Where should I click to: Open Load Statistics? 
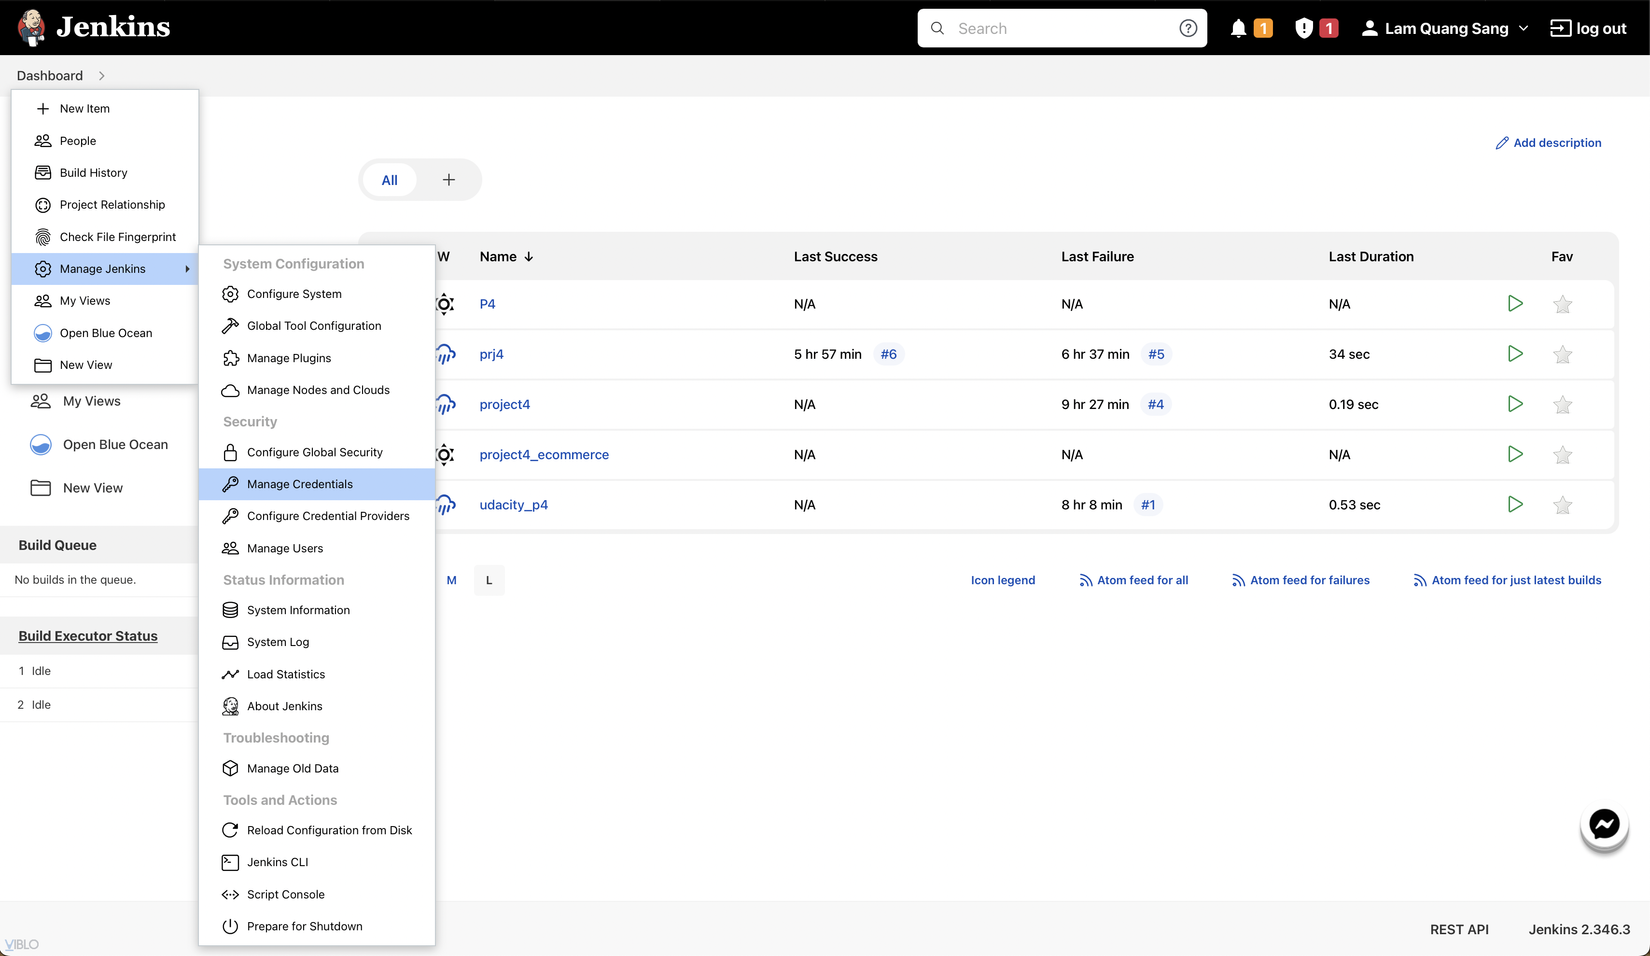286,674
